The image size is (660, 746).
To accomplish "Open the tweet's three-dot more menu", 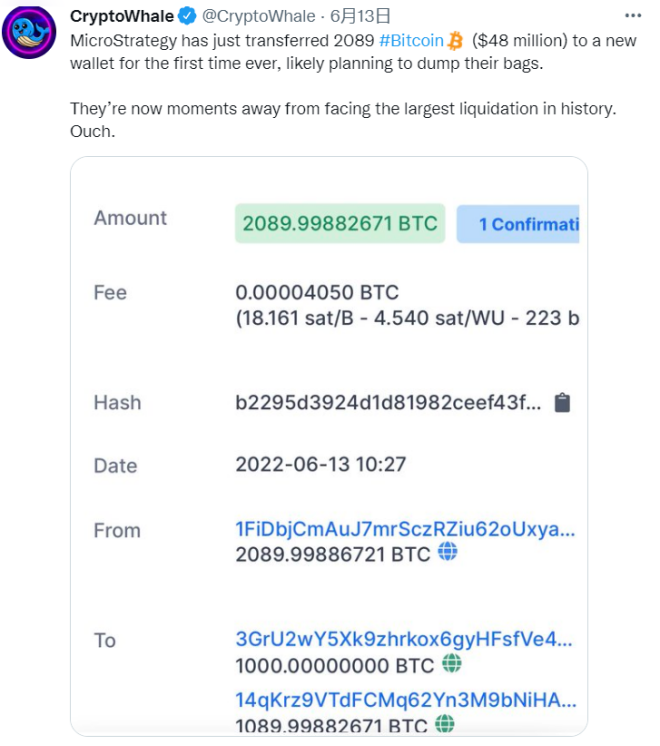I will pyautogui.click(x=633, y=16).
